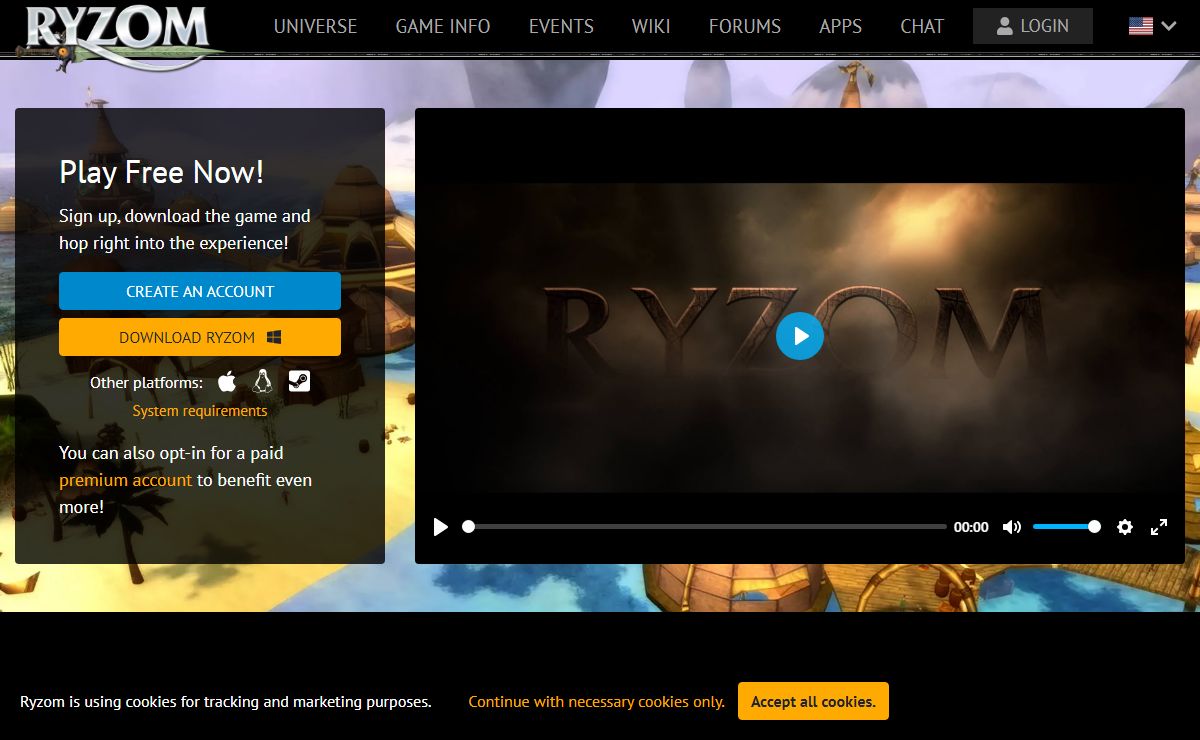This screenshot has width=1200, height=740.
Task: Open the GAME INFO menu
Action: click(443, 27)
